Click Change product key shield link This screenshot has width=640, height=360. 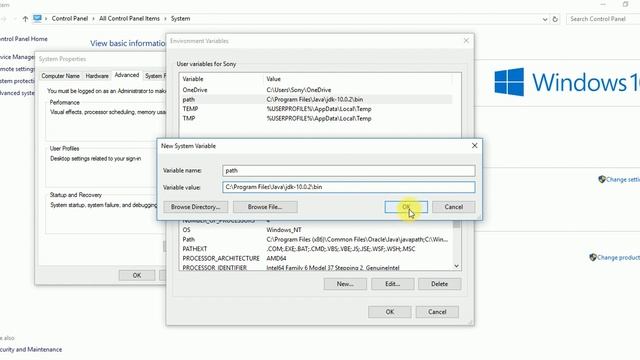[615, 258]
